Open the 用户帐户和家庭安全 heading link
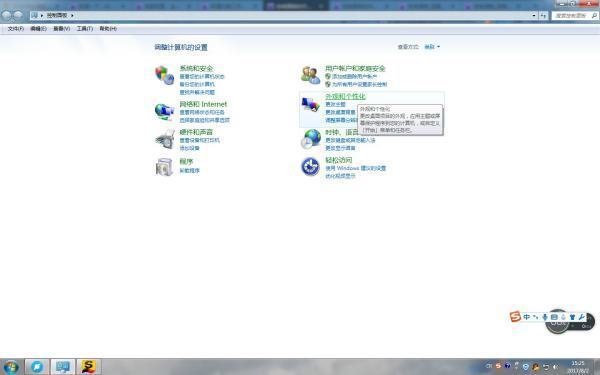 (x=355, y=68)
